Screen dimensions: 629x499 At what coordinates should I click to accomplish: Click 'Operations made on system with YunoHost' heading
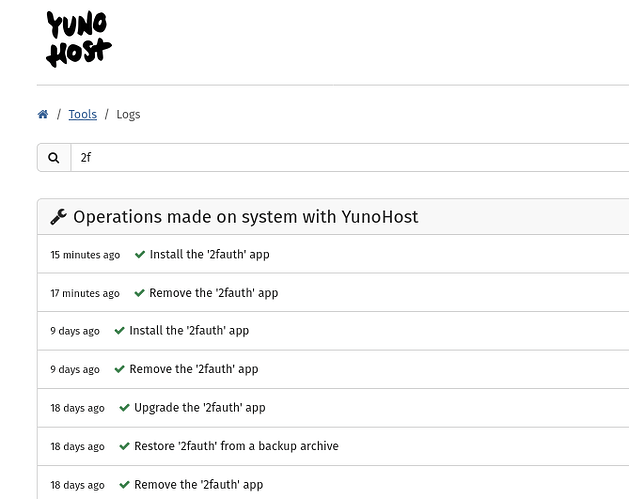click(246, 217)
